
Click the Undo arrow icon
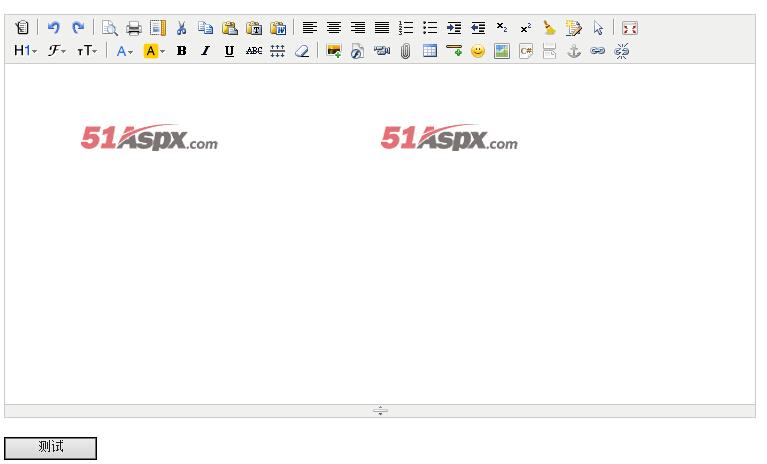pos(54,28)
